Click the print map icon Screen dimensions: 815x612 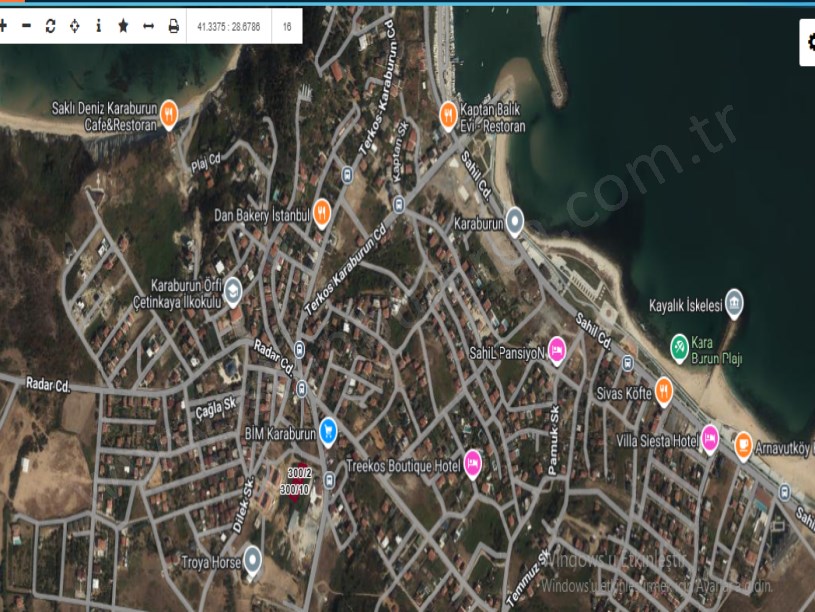(174, 25)
